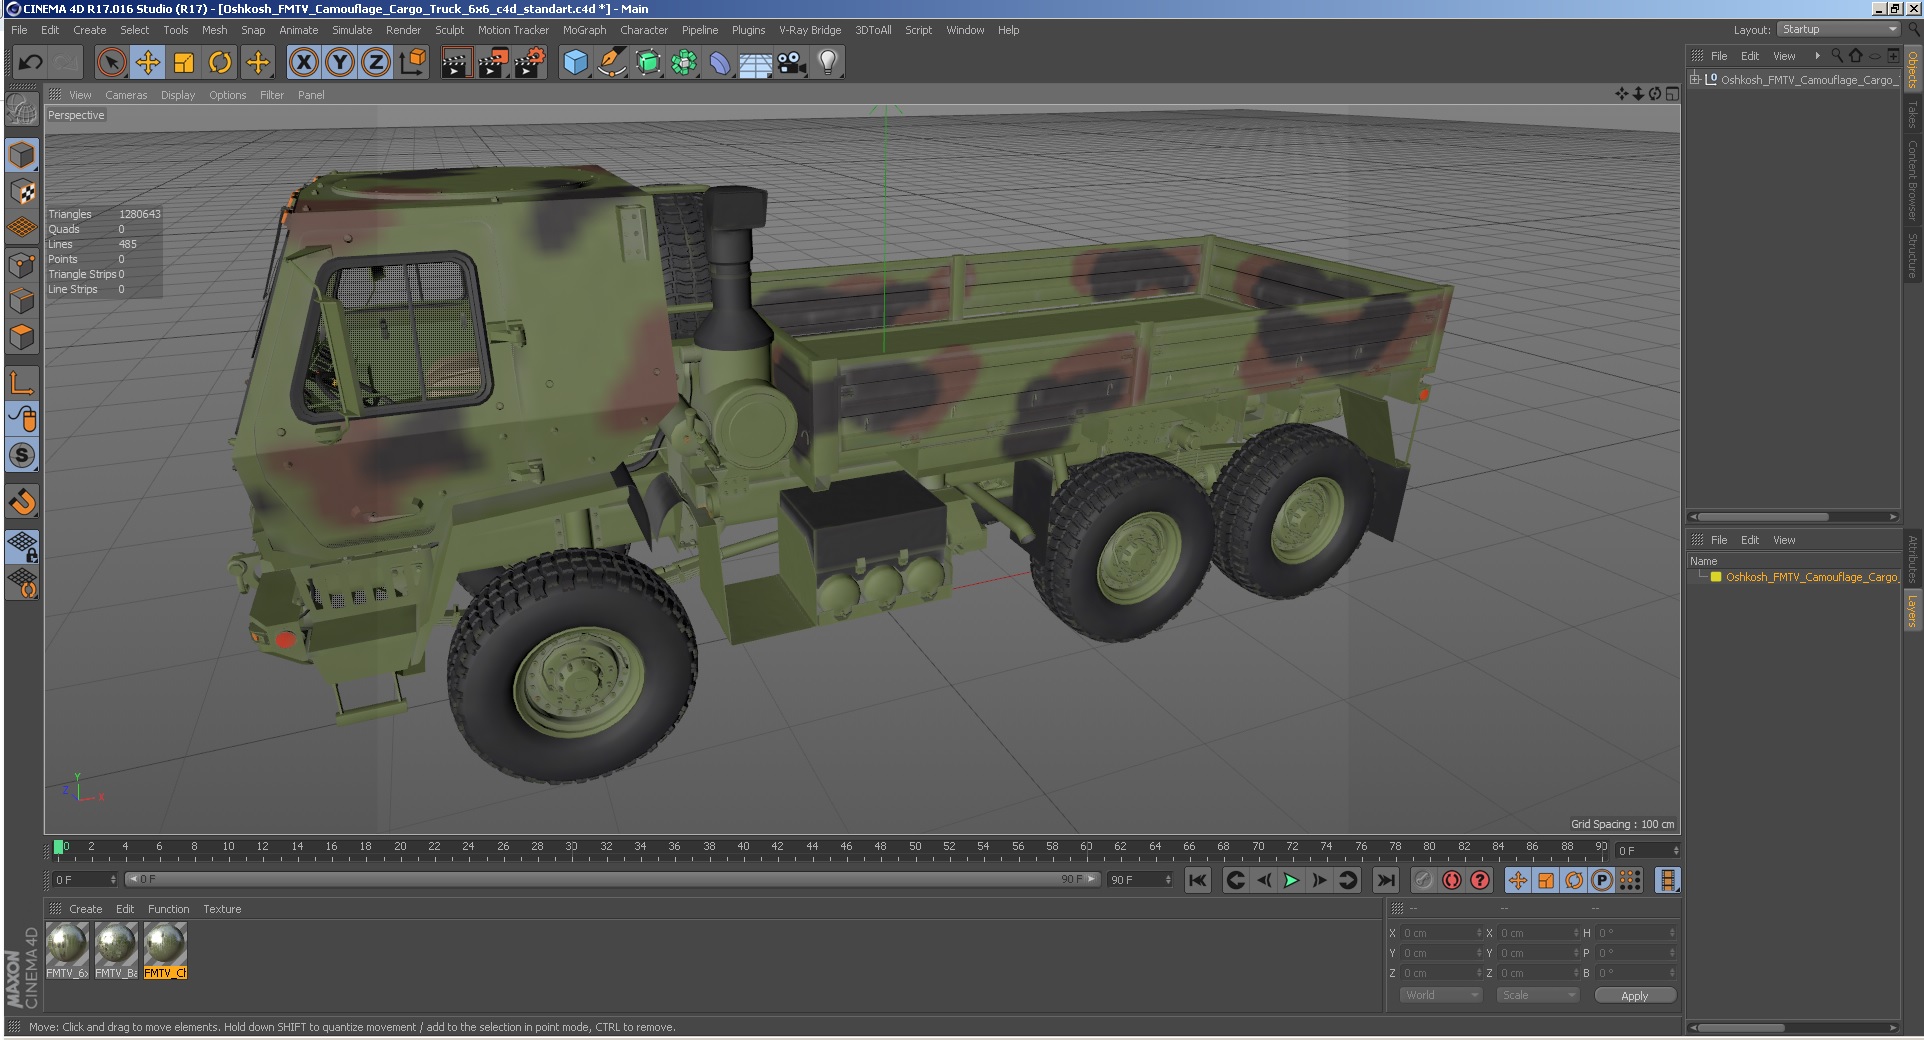
Task: Switch to Polygons mode icon
Action: pyautogui.click(x=22, y=337)
